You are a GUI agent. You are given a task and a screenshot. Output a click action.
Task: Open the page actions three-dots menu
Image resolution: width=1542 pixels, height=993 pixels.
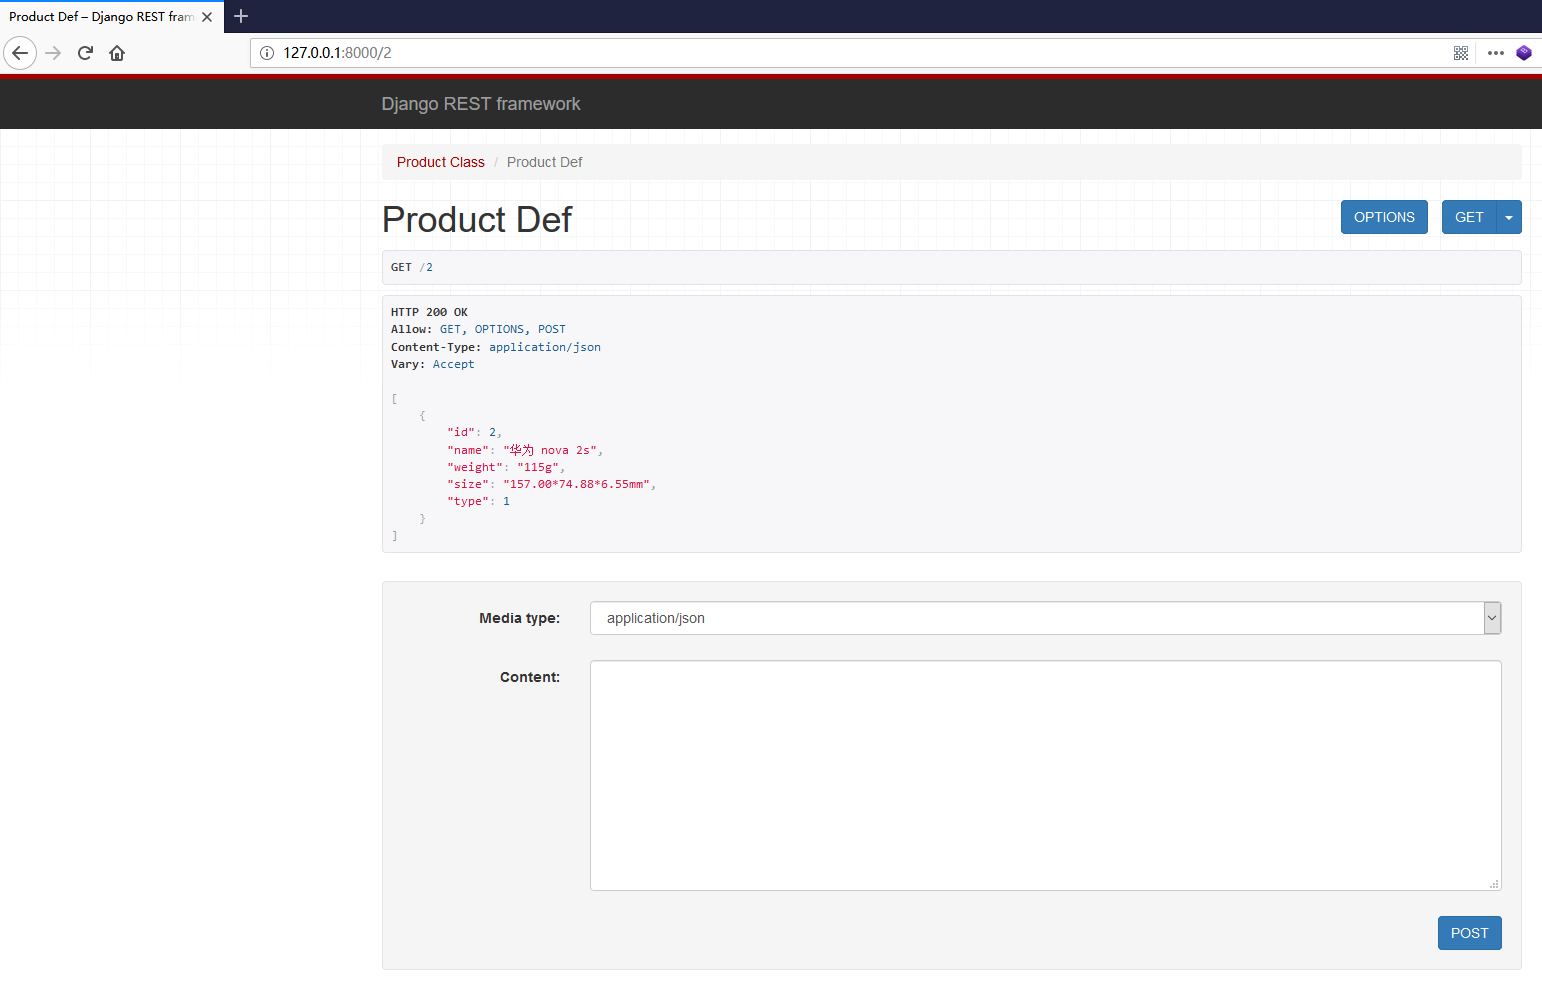coord(1496,53)
